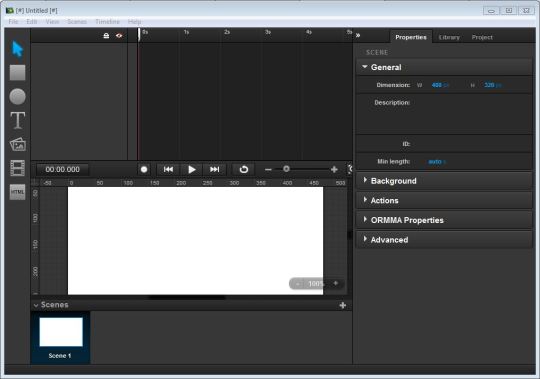Collapse the Scenes panel chevron

(x=36, y=305)
